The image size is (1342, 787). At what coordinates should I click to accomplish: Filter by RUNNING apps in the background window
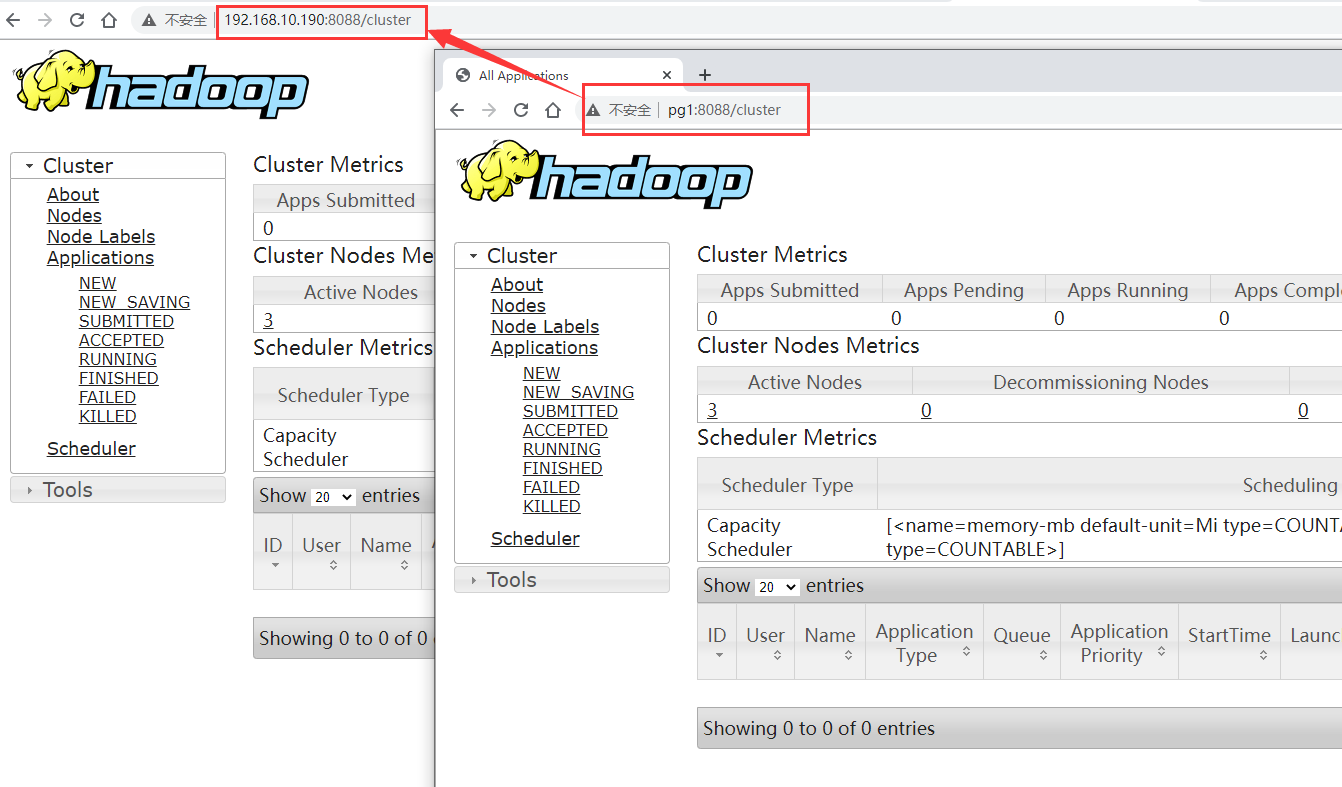(x=118, y=359)
